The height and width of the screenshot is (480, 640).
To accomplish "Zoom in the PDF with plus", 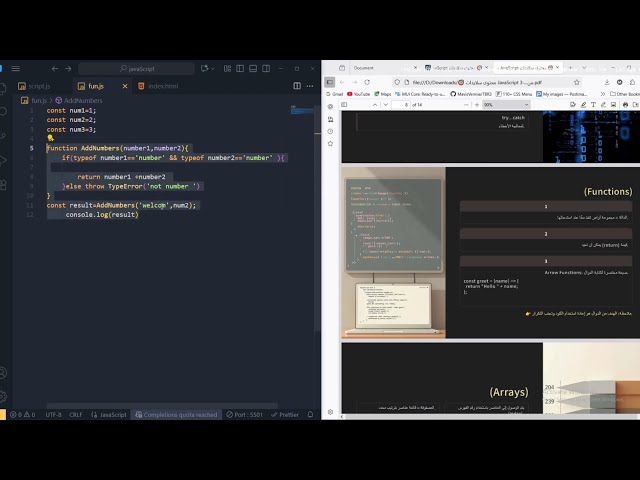I will click(477, 105).
